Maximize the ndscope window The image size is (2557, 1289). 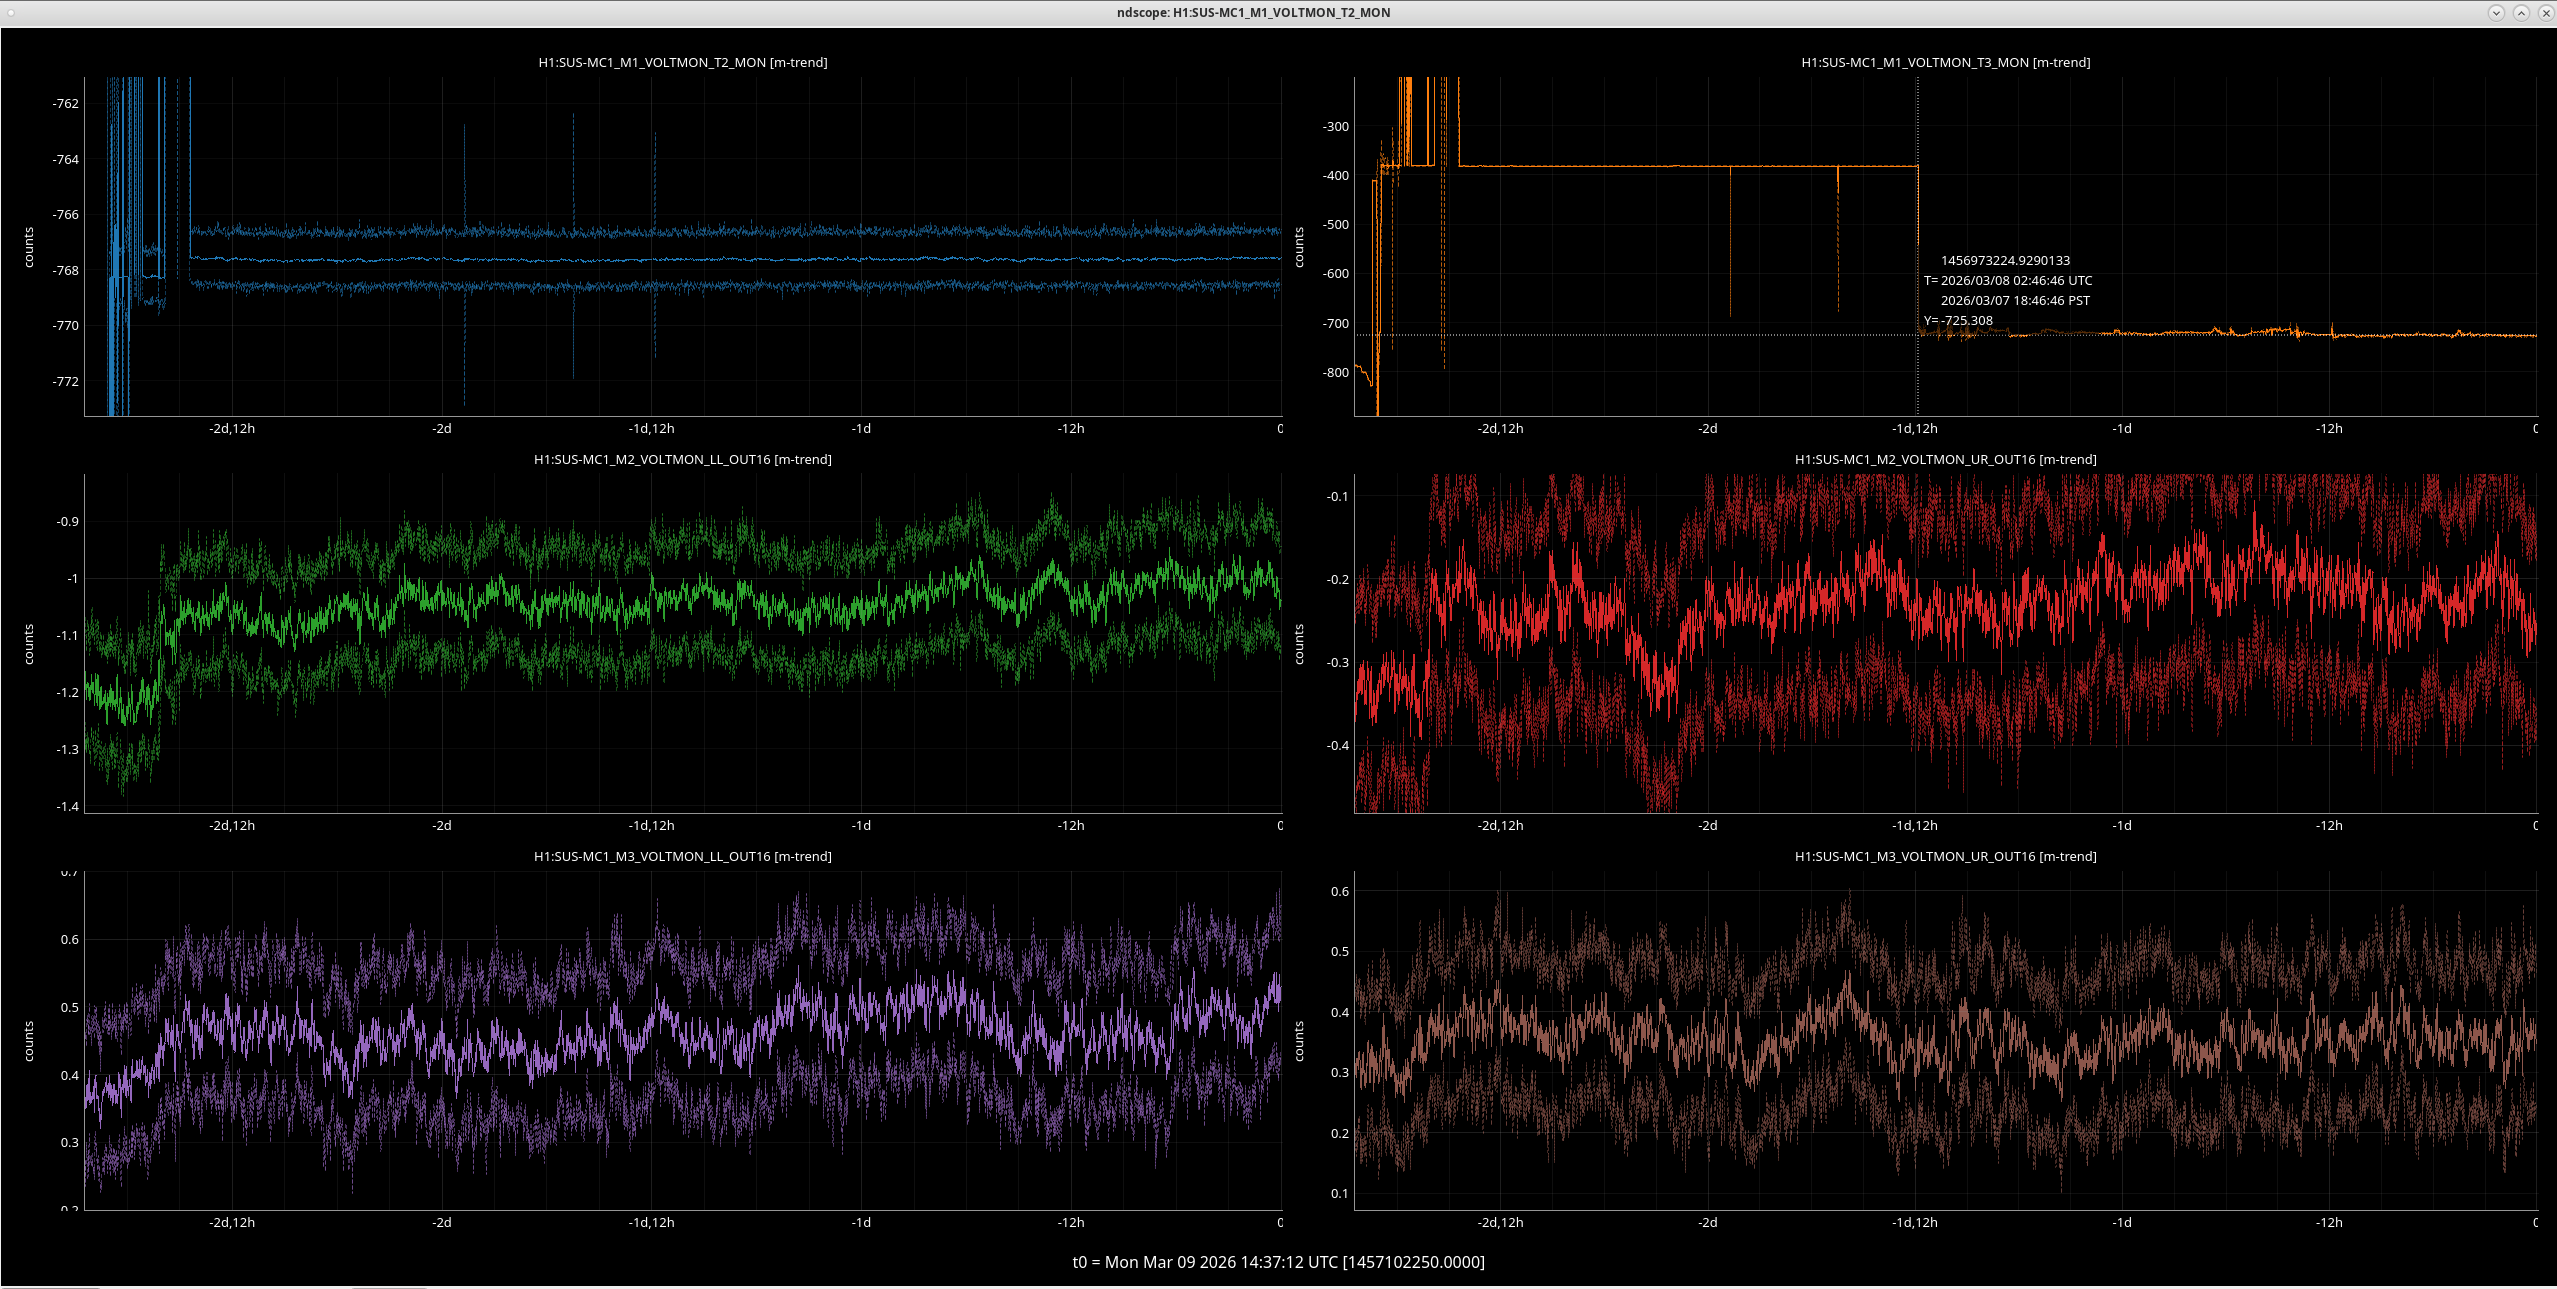(2521, 13)
